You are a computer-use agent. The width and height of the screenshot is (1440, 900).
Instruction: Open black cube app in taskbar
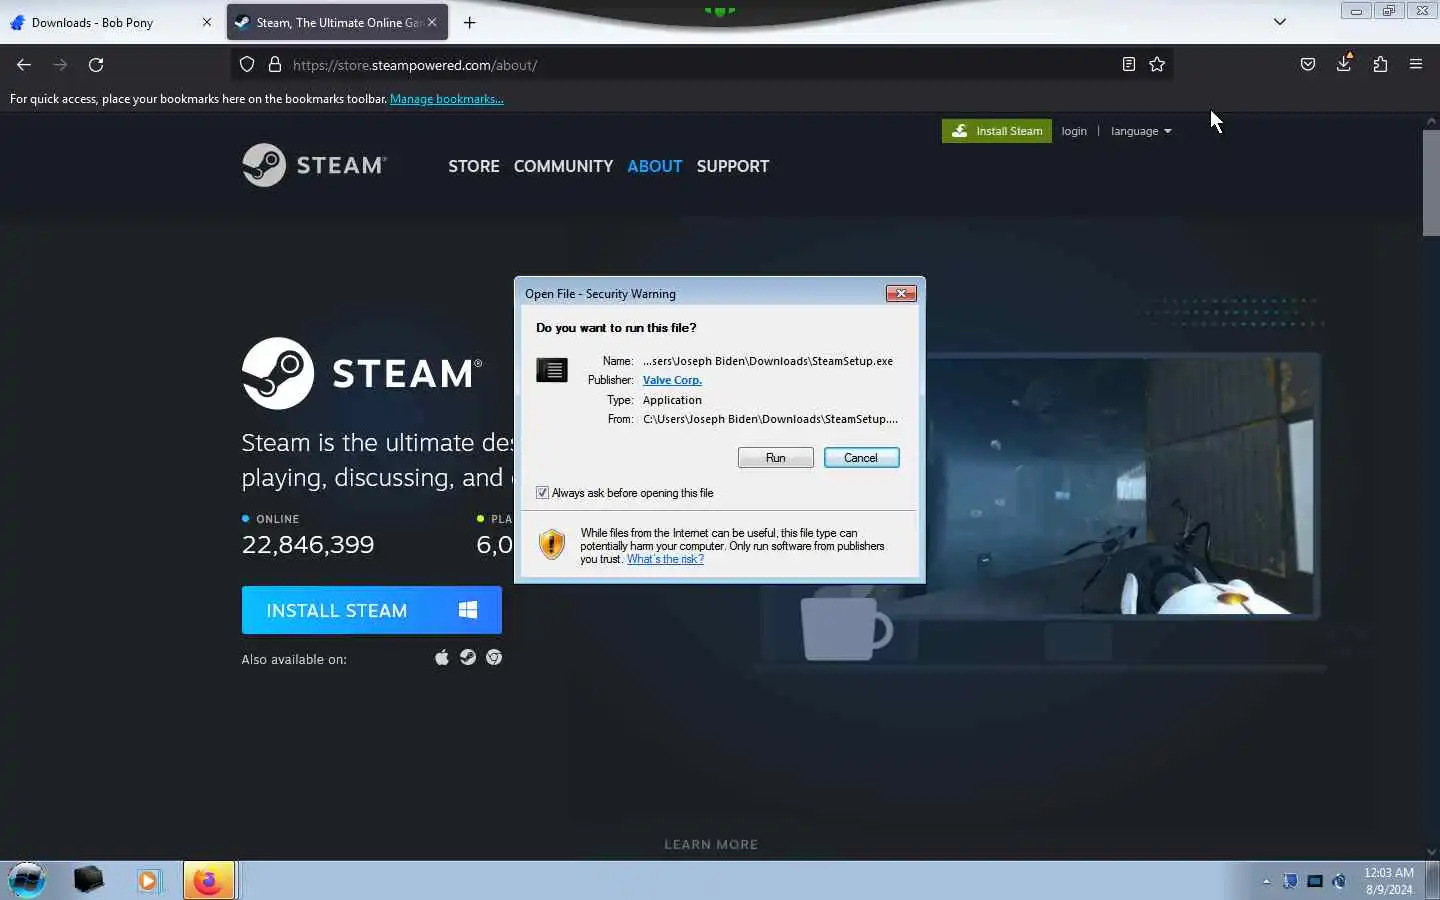89,880
